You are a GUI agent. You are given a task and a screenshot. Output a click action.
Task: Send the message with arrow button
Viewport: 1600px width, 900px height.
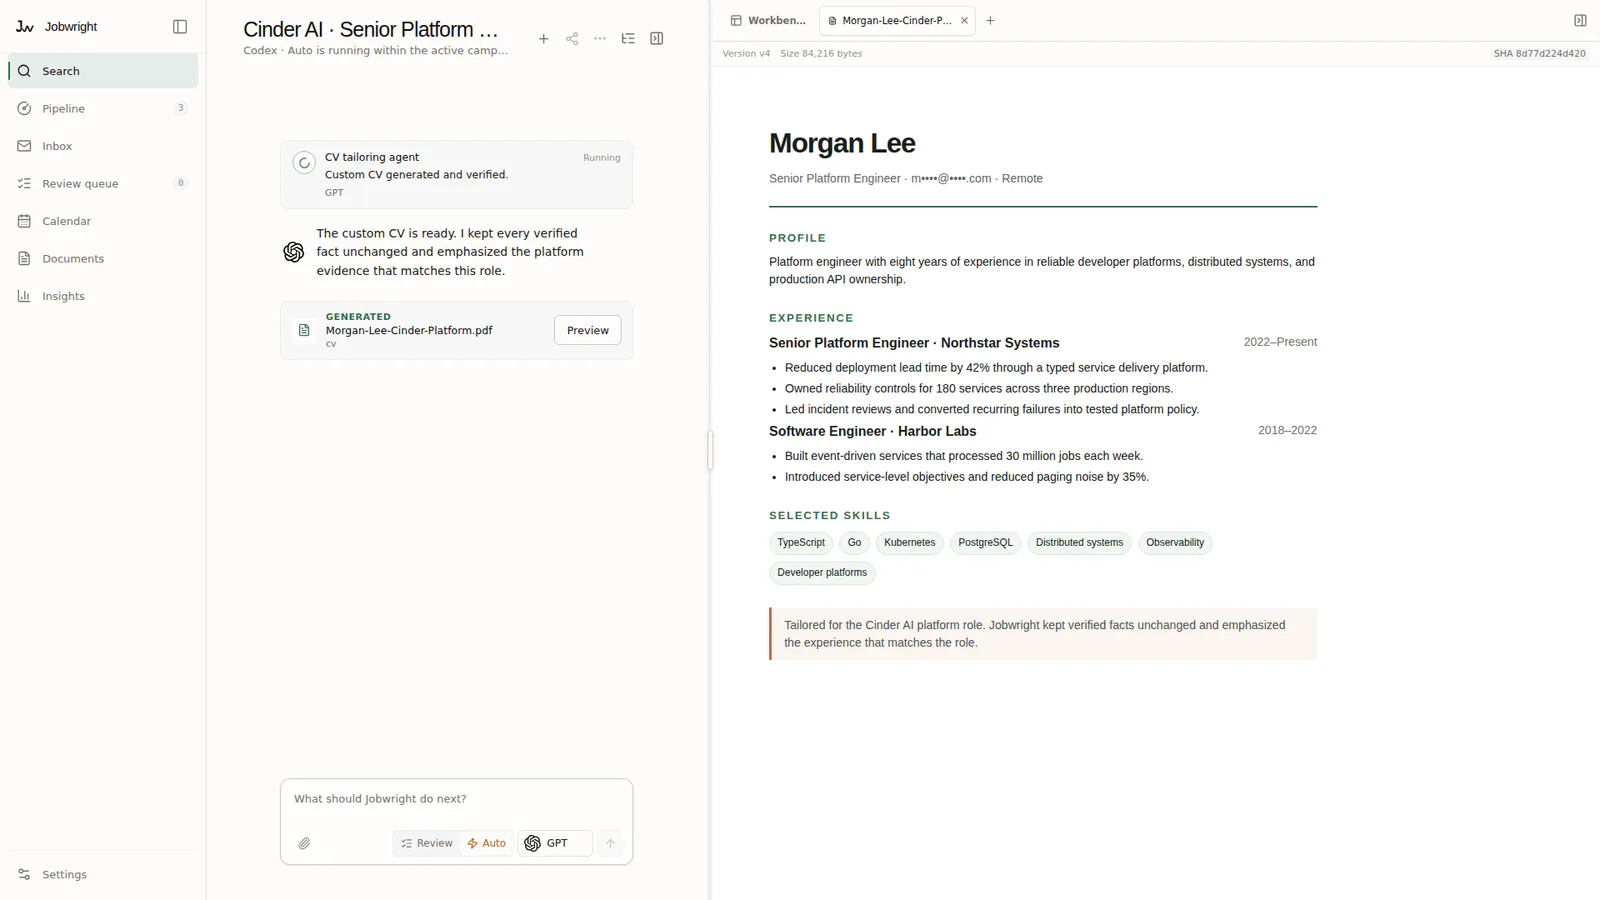point(610,843)
